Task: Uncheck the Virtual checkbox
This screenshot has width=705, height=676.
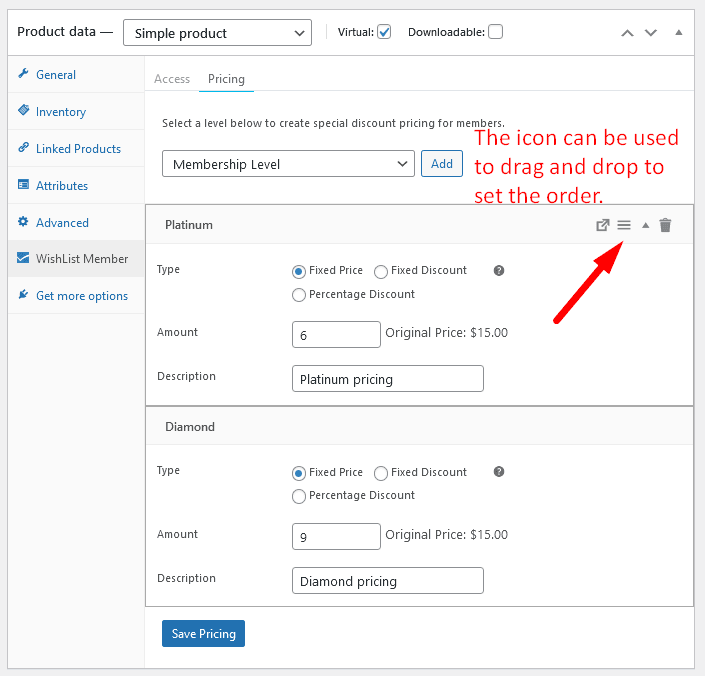Action: click(x=384, y=32)
